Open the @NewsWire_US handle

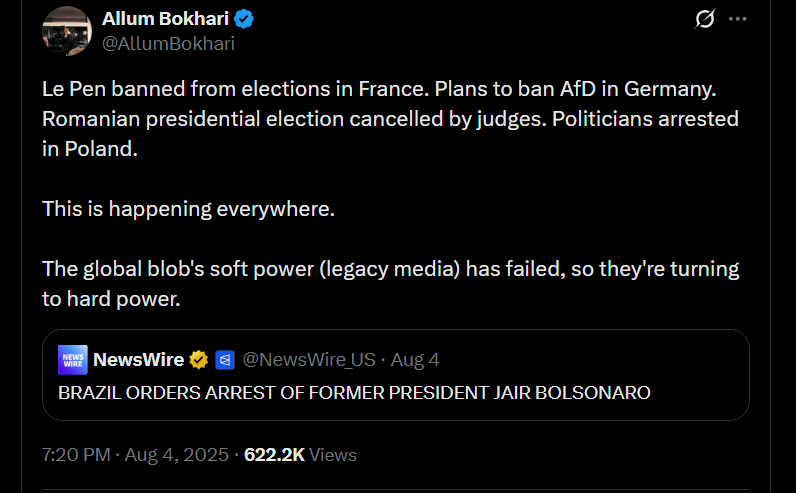coord(309,359)
